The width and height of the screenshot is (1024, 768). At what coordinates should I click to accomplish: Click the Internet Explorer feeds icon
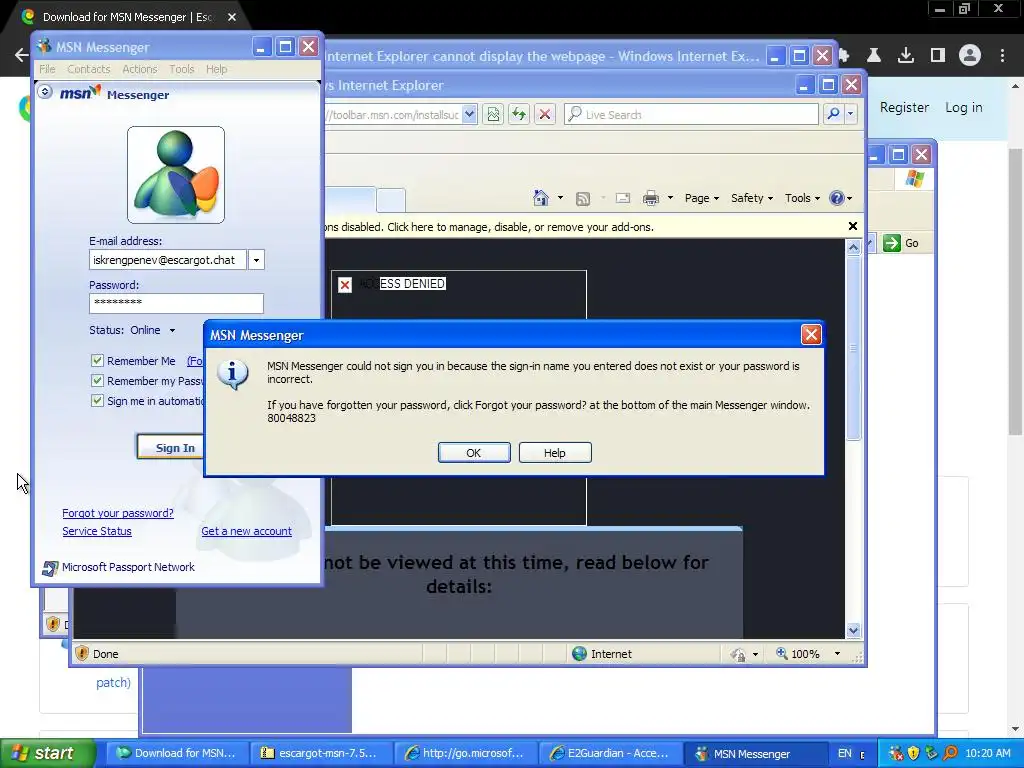[583, 199]
